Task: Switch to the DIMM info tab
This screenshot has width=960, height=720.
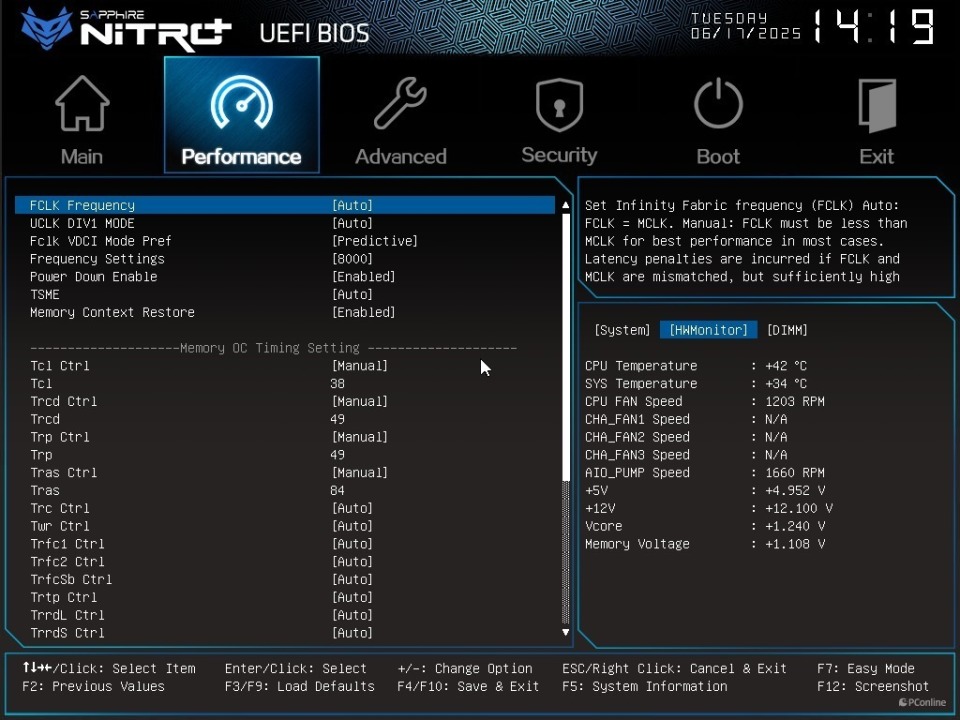Action: click(787, 330)
